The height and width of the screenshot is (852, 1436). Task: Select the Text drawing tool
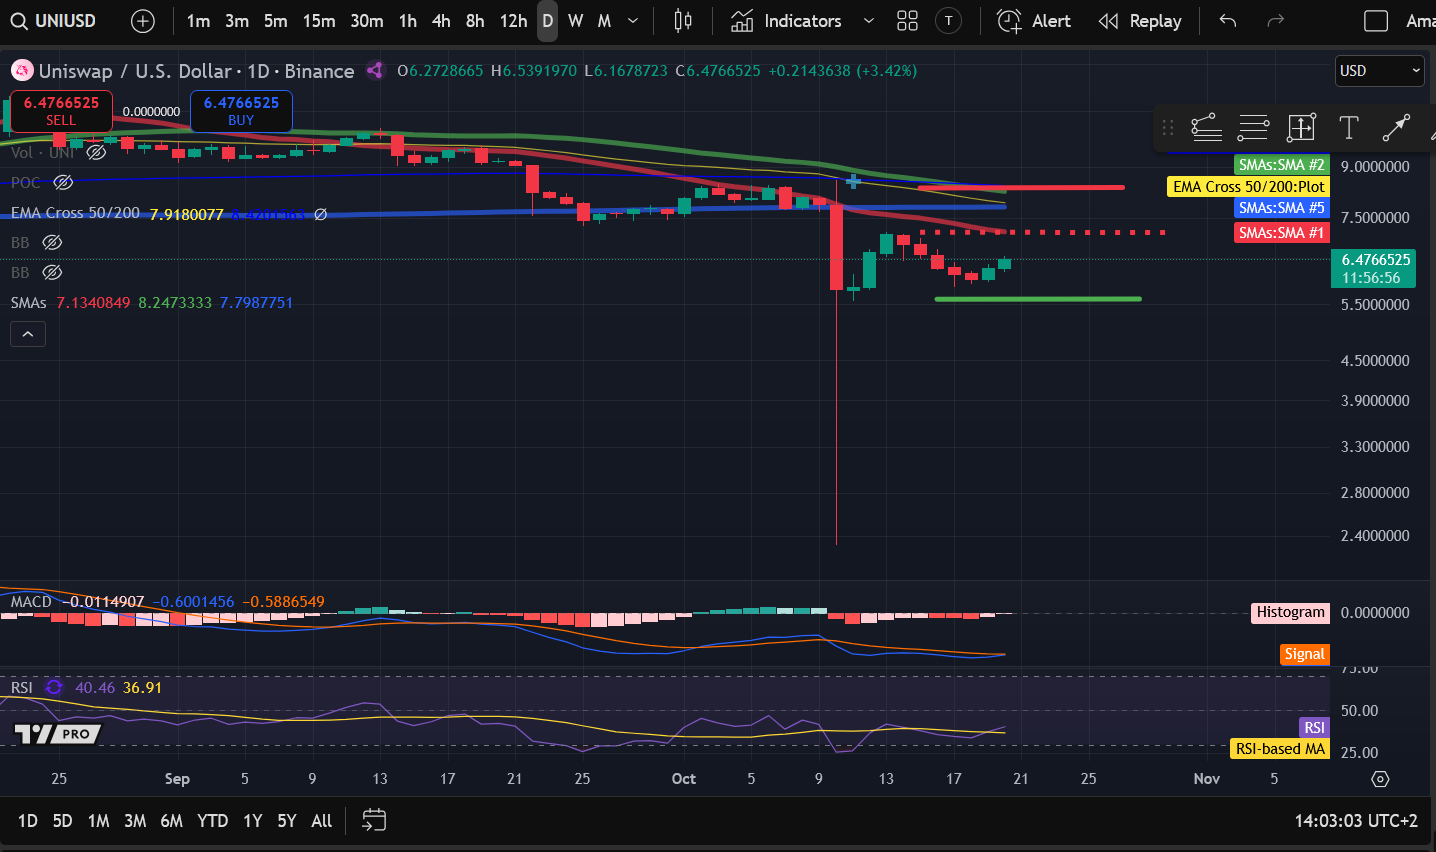click(1348, 128)
